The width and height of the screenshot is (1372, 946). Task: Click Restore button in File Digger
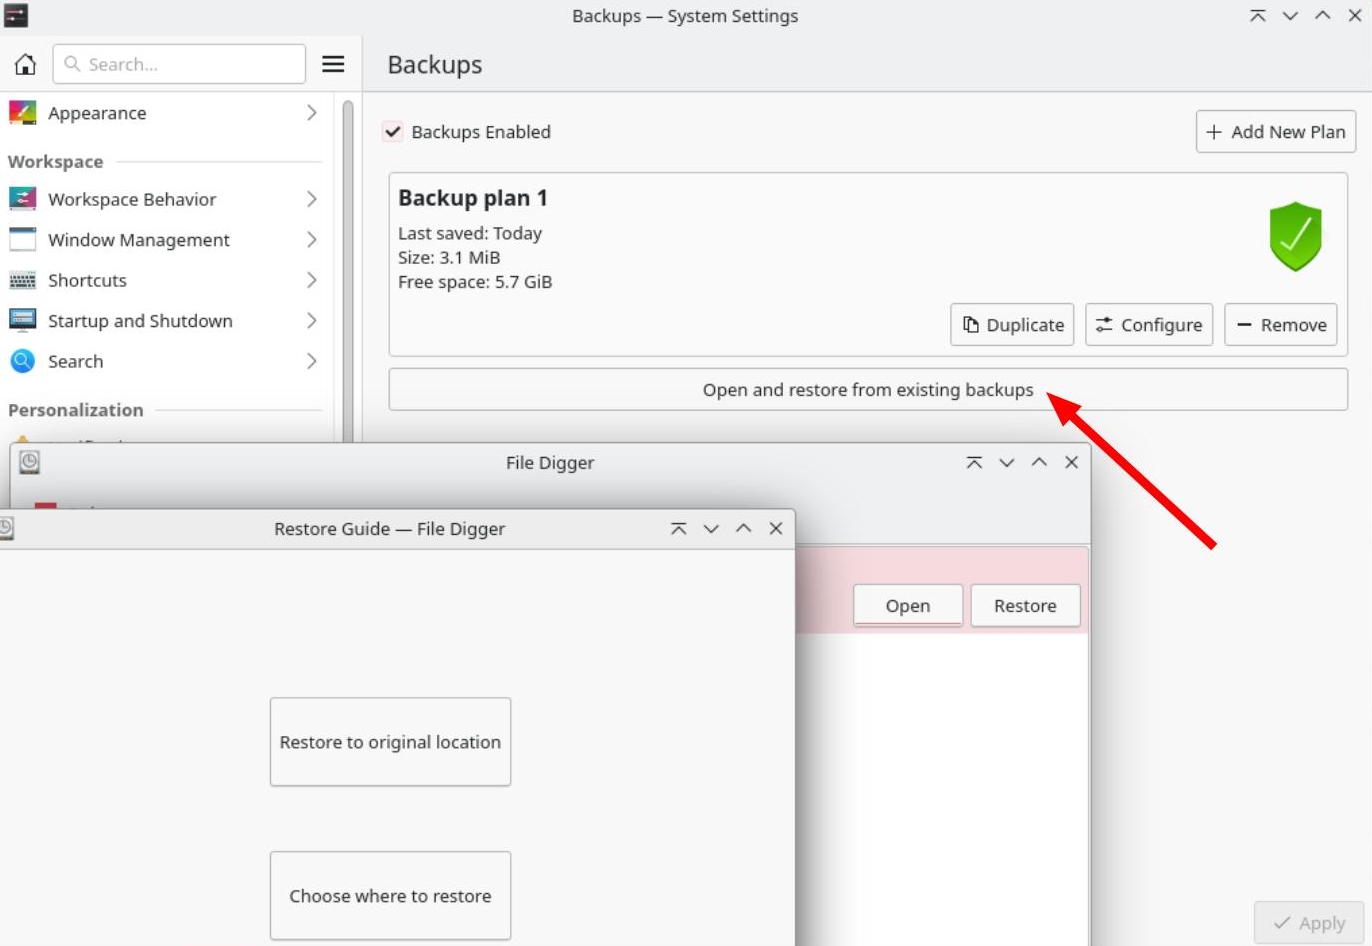[x=1025, y=606]
